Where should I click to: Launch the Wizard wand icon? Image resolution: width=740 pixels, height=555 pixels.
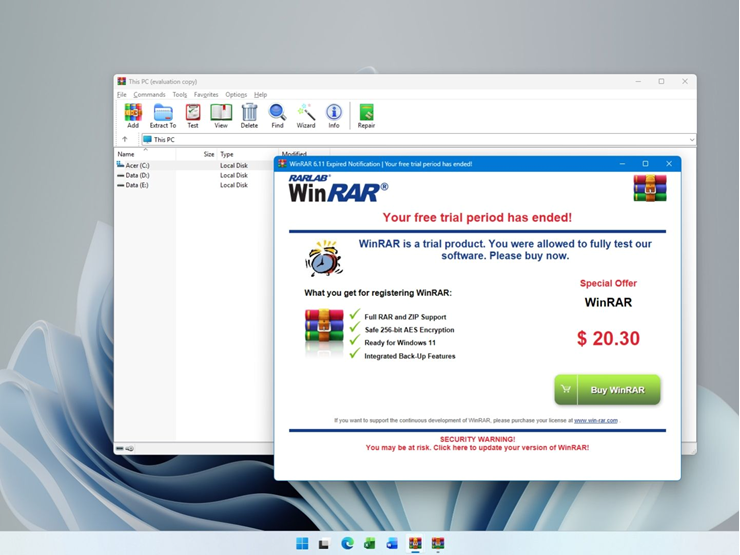306,116
